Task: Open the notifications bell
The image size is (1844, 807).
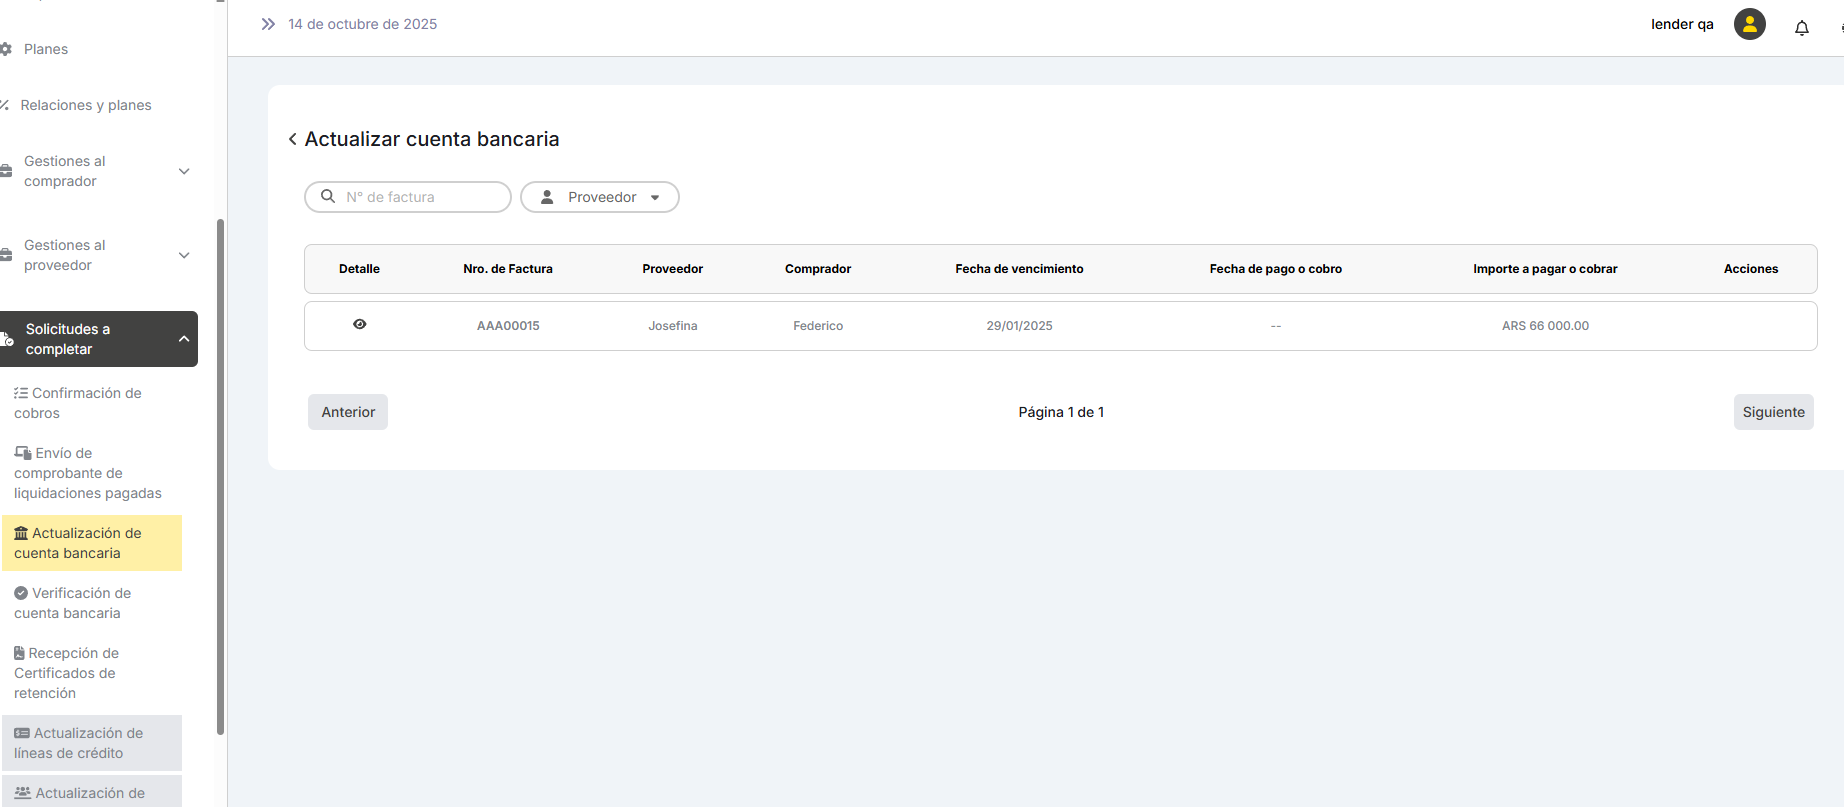Action: pos(1801,28)
